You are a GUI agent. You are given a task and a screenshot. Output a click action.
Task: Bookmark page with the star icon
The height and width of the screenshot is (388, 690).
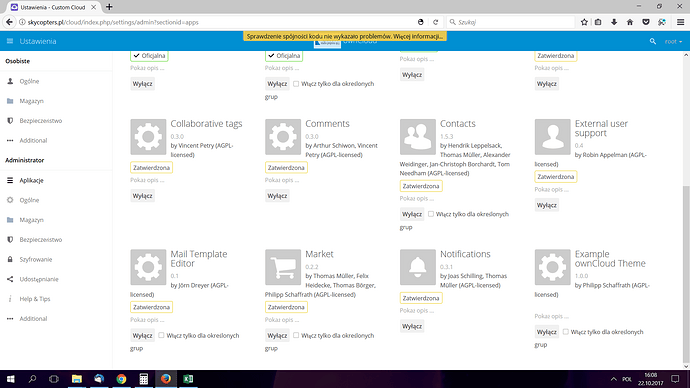click(584, 22)
